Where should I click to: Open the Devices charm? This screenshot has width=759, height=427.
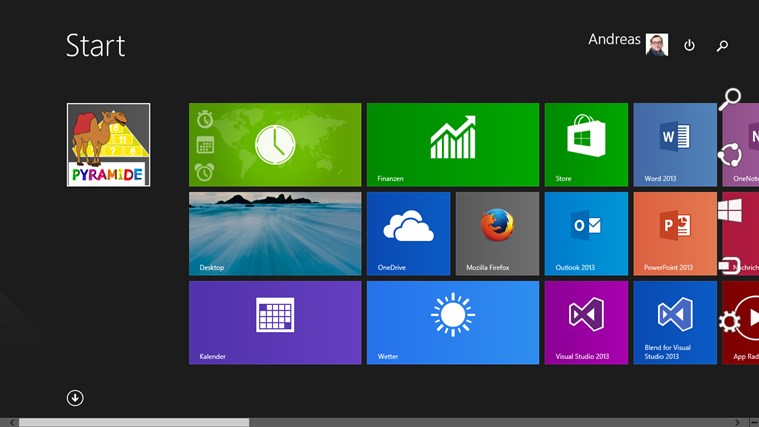(x=729, y=266)
